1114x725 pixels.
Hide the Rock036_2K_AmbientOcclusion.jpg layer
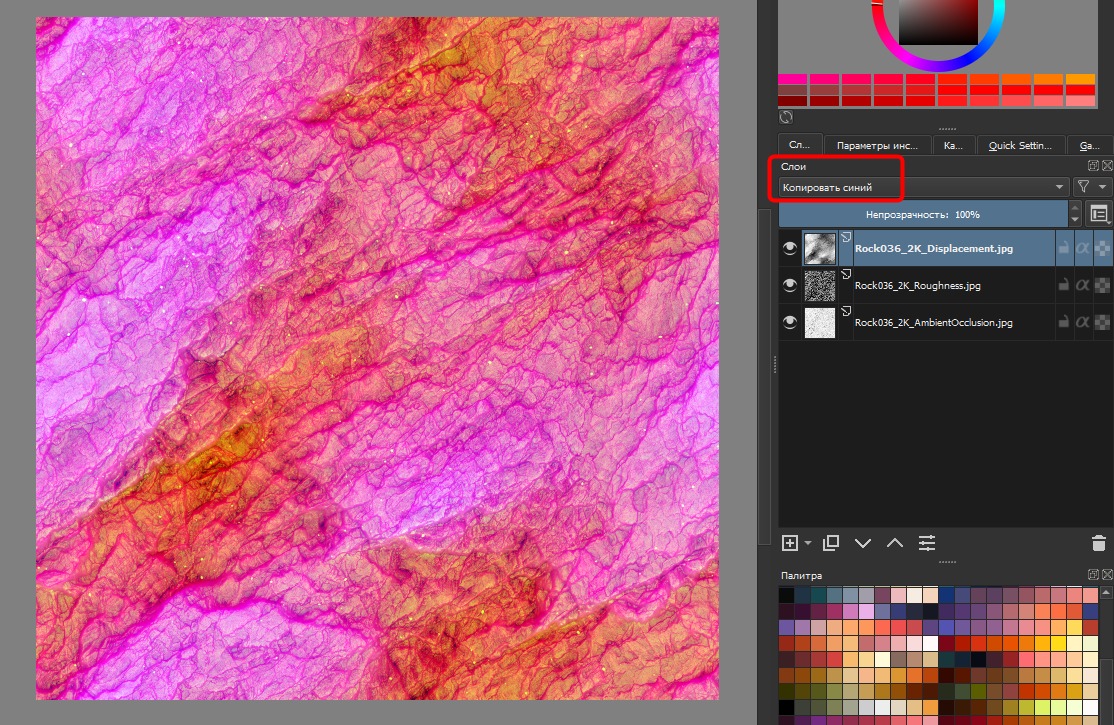point(790,322)
